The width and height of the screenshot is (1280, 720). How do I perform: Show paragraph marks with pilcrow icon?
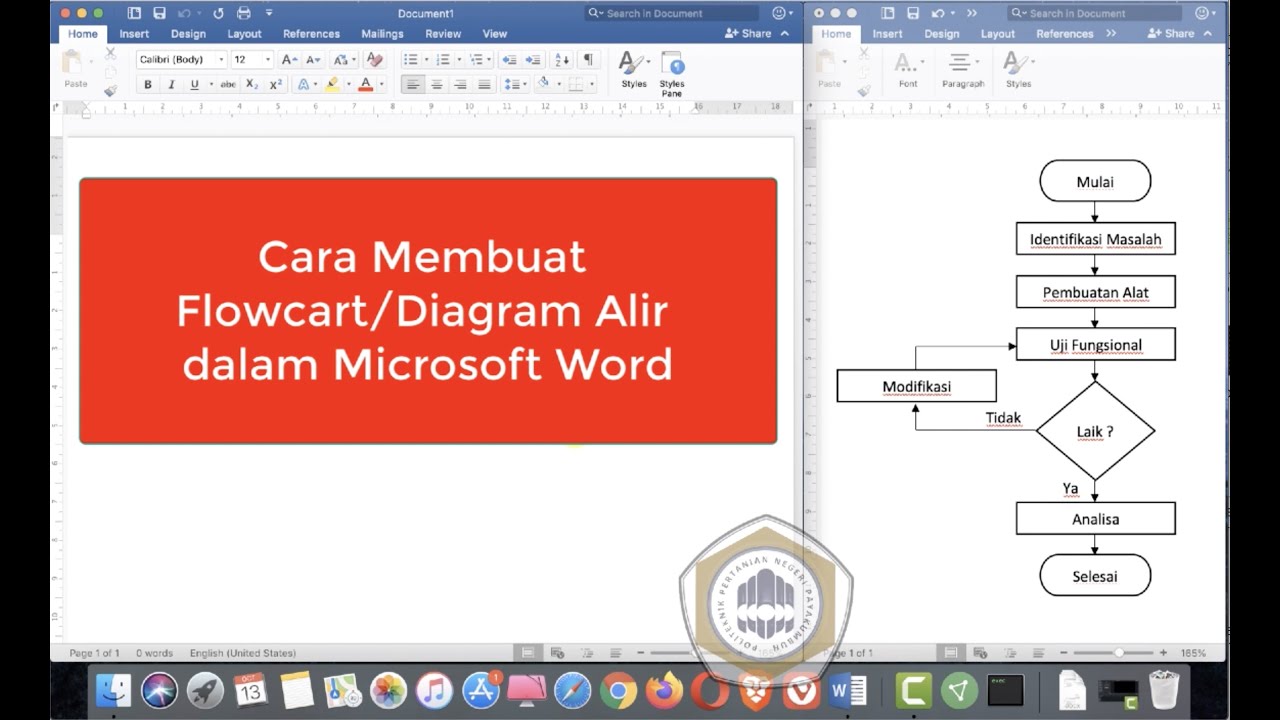[588, 60]
